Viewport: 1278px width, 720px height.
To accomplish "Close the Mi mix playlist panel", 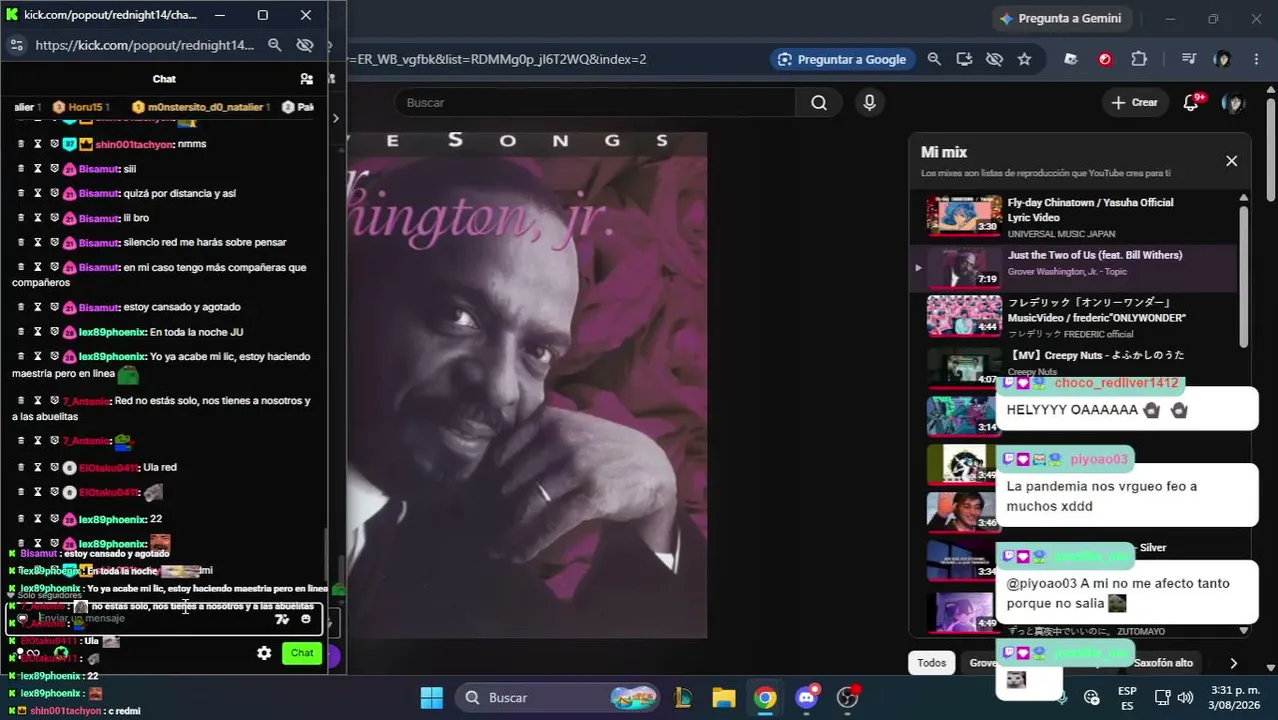I will 1231,160.
